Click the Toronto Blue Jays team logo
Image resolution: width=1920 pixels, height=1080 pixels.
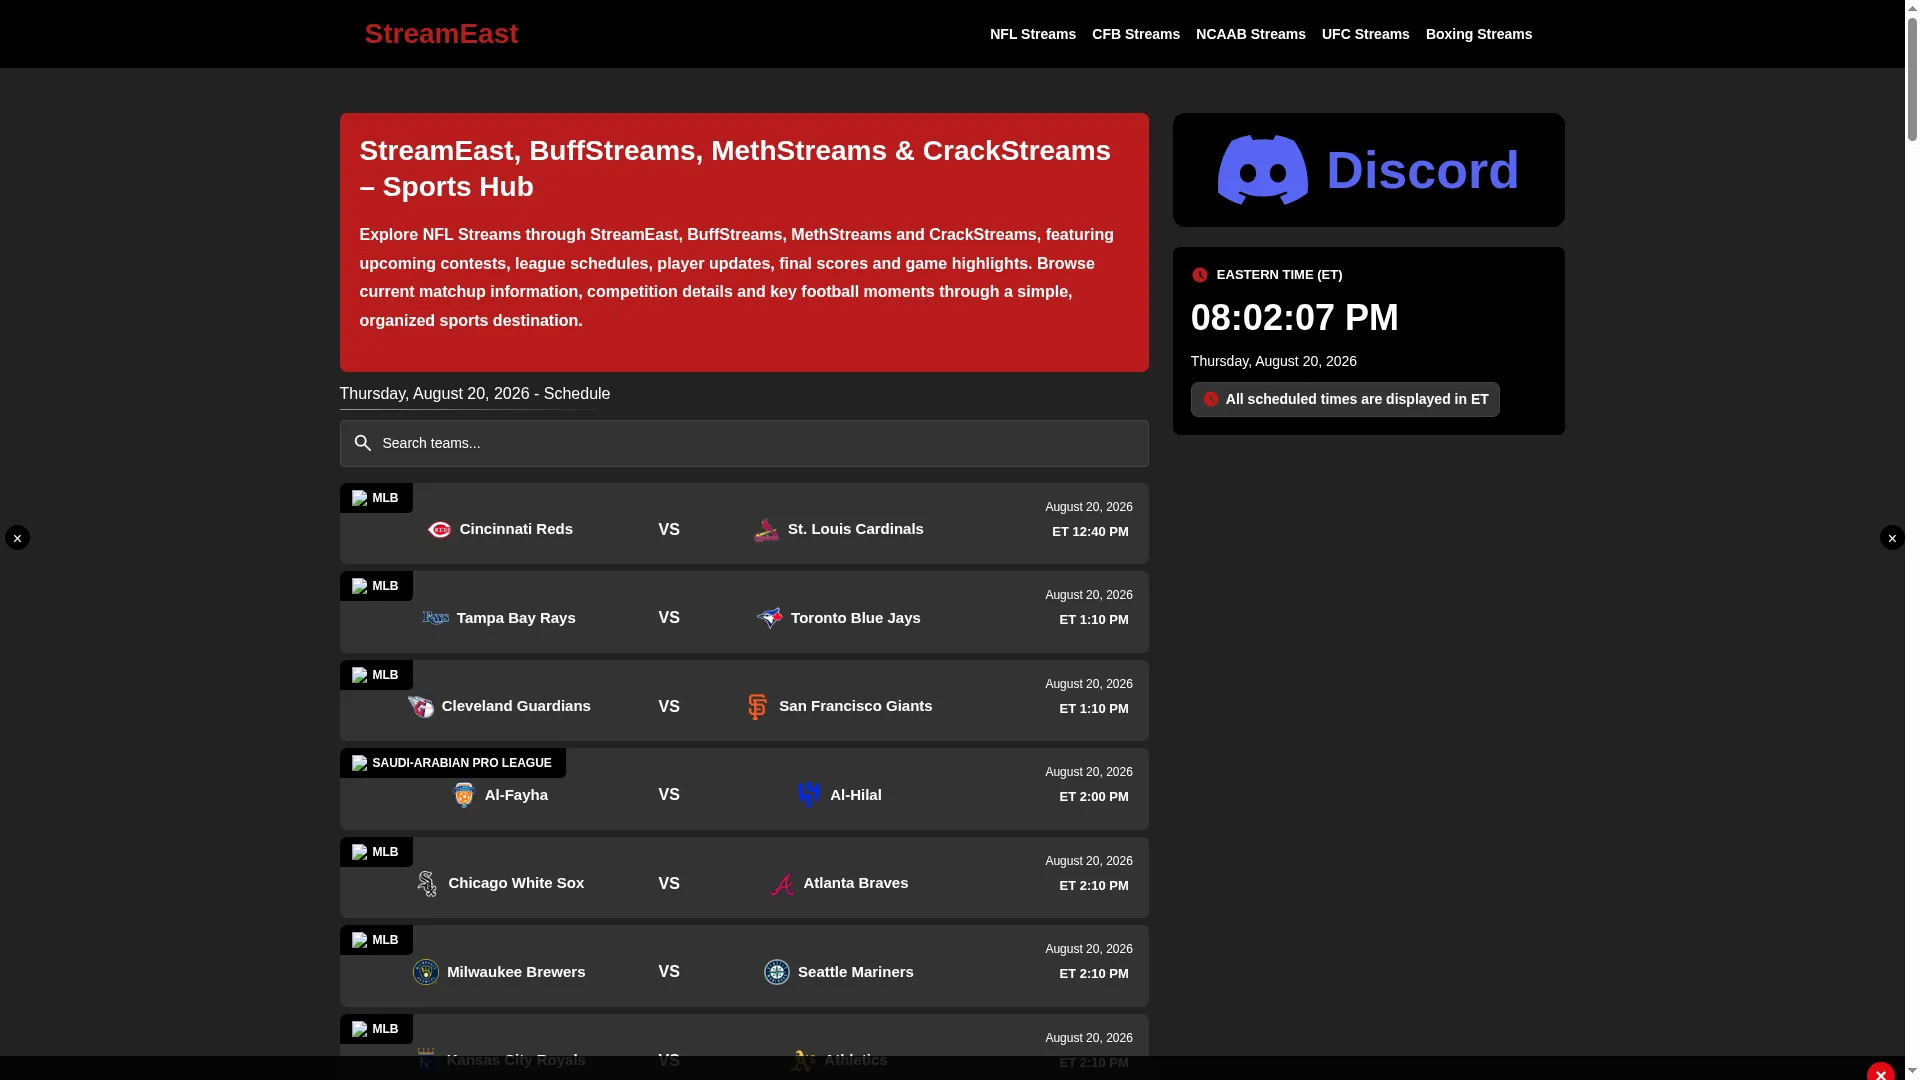(769, 618)
